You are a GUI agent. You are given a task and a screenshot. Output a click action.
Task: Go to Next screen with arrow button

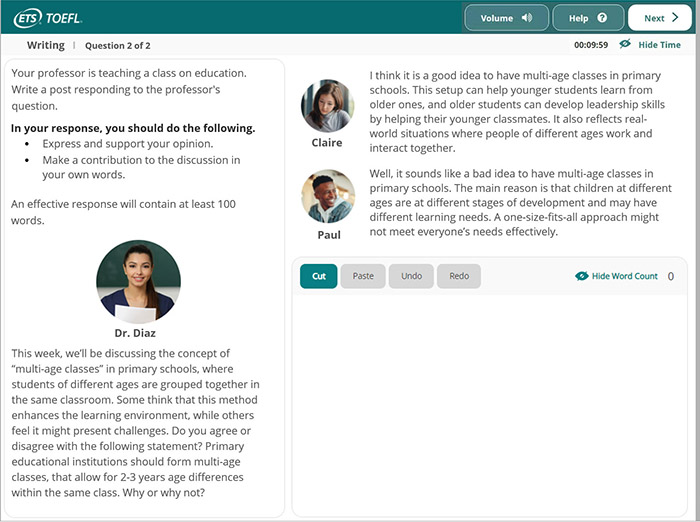pos(660,18)
